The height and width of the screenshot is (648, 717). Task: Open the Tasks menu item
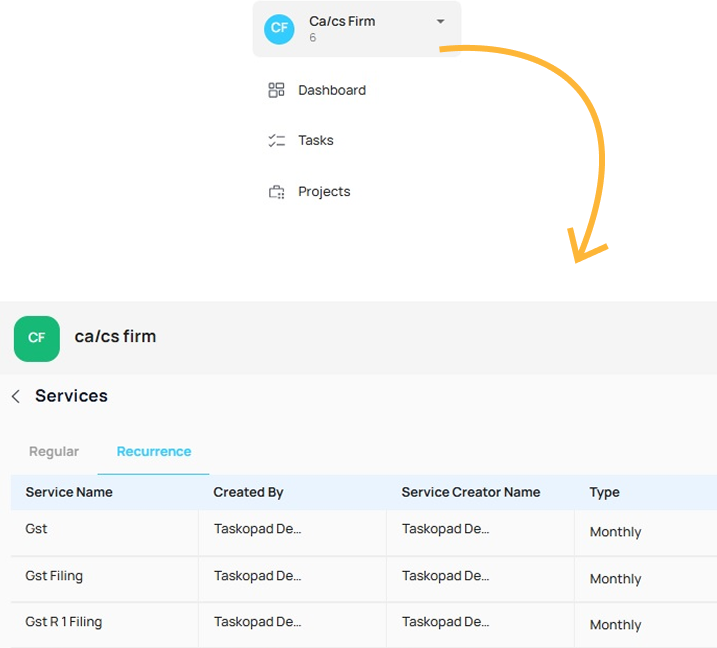[x=316, y=141]
